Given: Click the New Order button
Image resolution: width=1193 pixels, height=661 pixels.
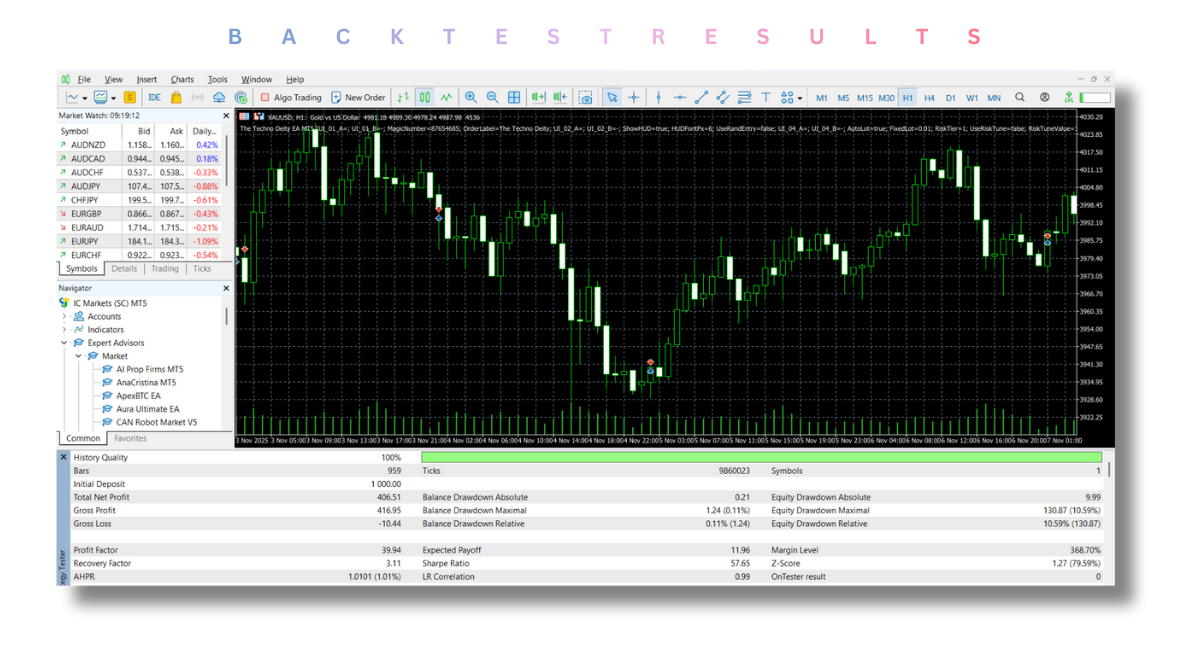Looking at the screenshot, I should (358, 97).
